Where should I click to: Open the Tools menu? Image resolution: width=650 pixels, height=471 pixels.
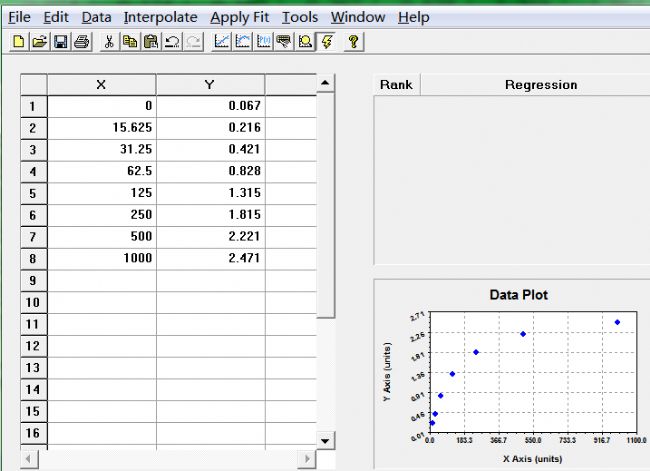[x=300, y=17]
